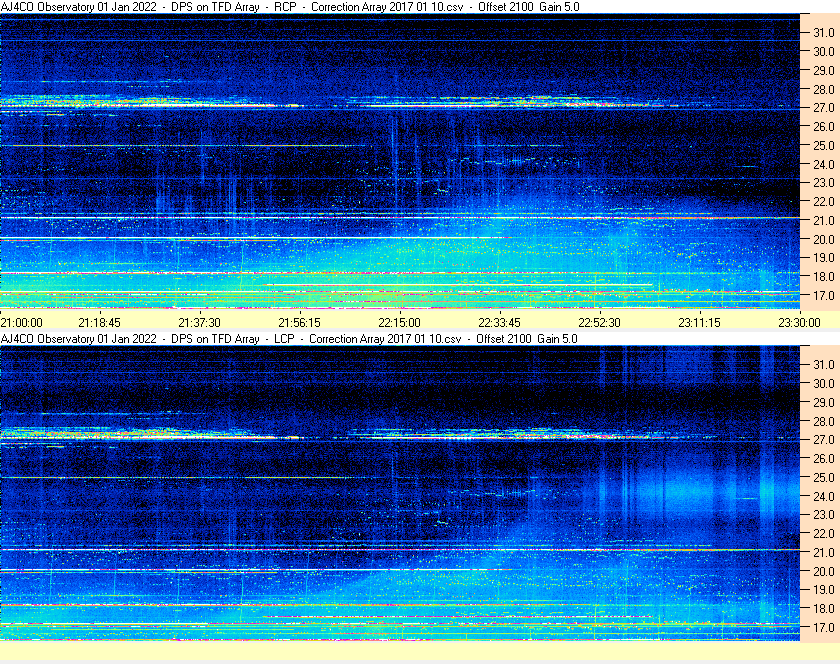The height and width of the screenshot is (664, 840).
Task: Select the 26.0 frequency label on LCP plot
Action: tap(824, 459)
